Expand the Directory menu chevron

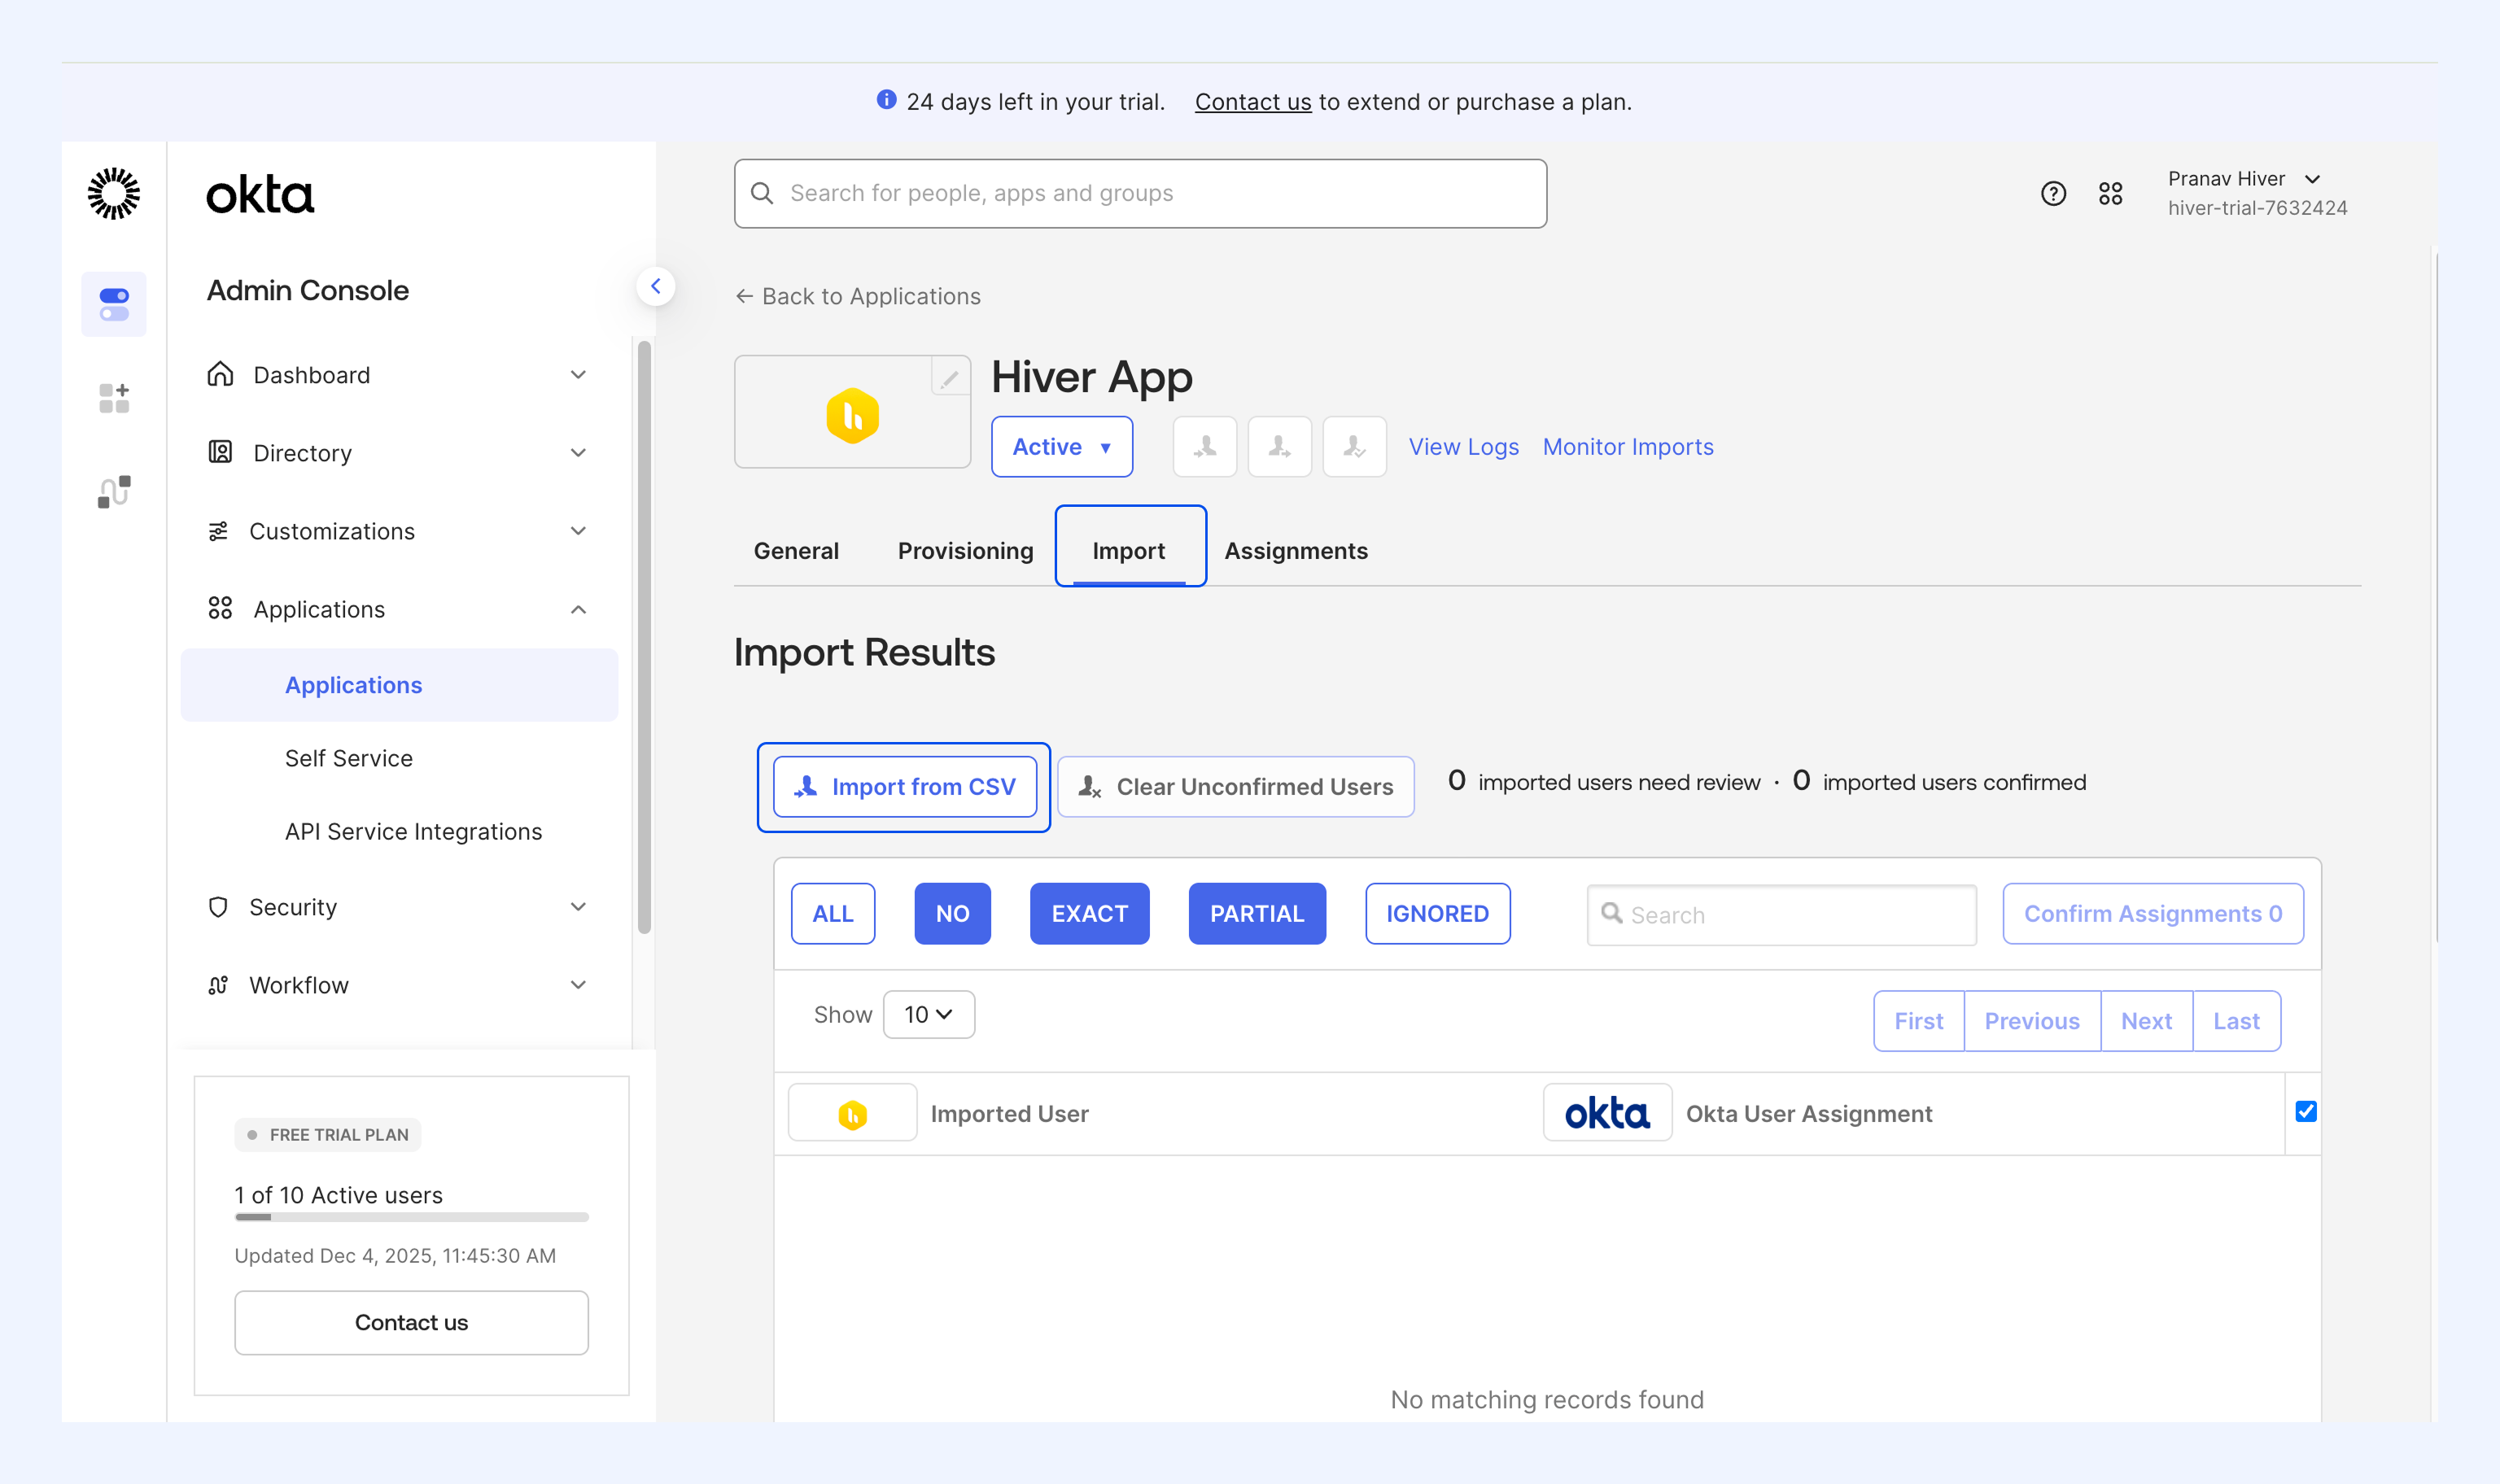tap(578, 452)
